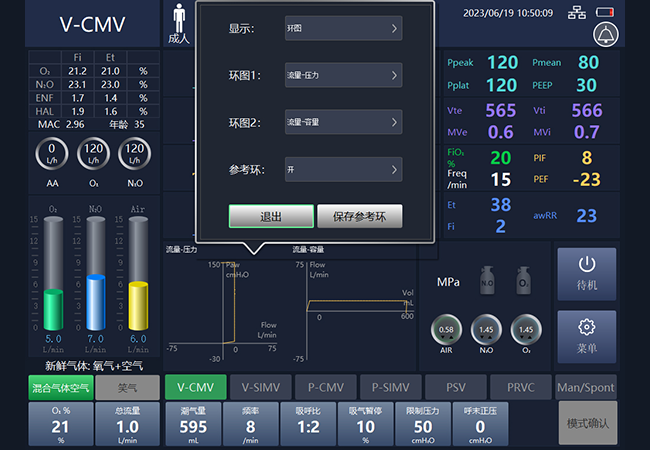Toggle the laughing gas (笑气) button
The width and height of the screenshot is (650, 450).
(127, 387)
